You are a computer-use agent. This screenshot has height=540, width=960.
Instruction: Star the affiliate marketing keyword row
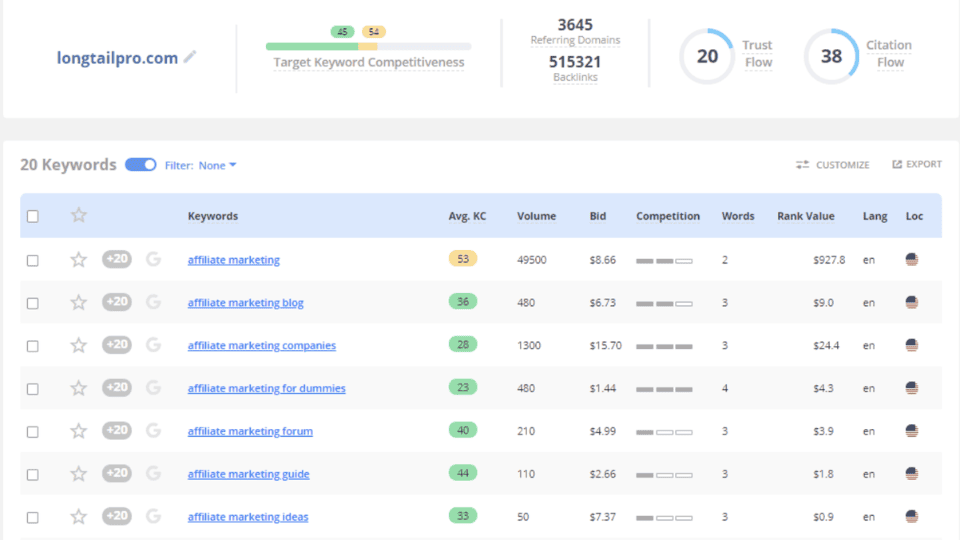(x=78, y=260)
